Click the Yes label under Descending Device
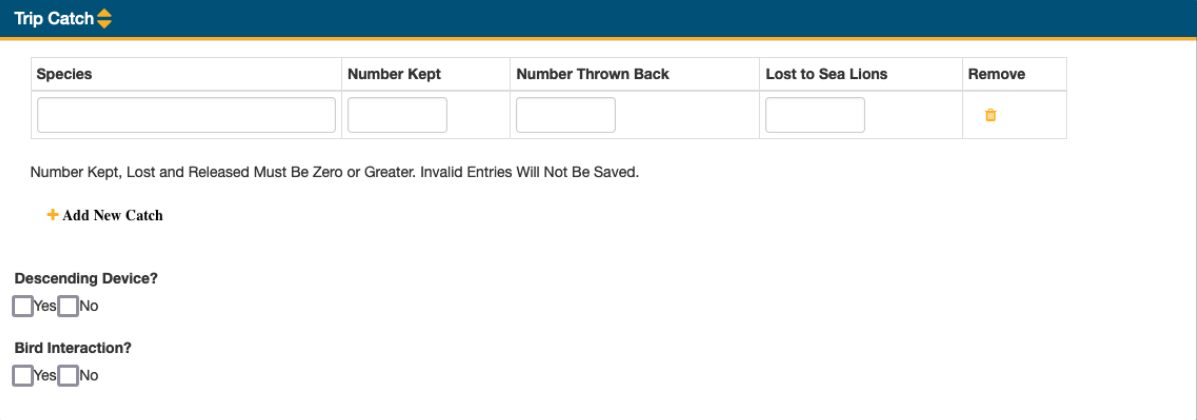The height and width of the screenshot is (420, 1197). [x=45, y=306]
